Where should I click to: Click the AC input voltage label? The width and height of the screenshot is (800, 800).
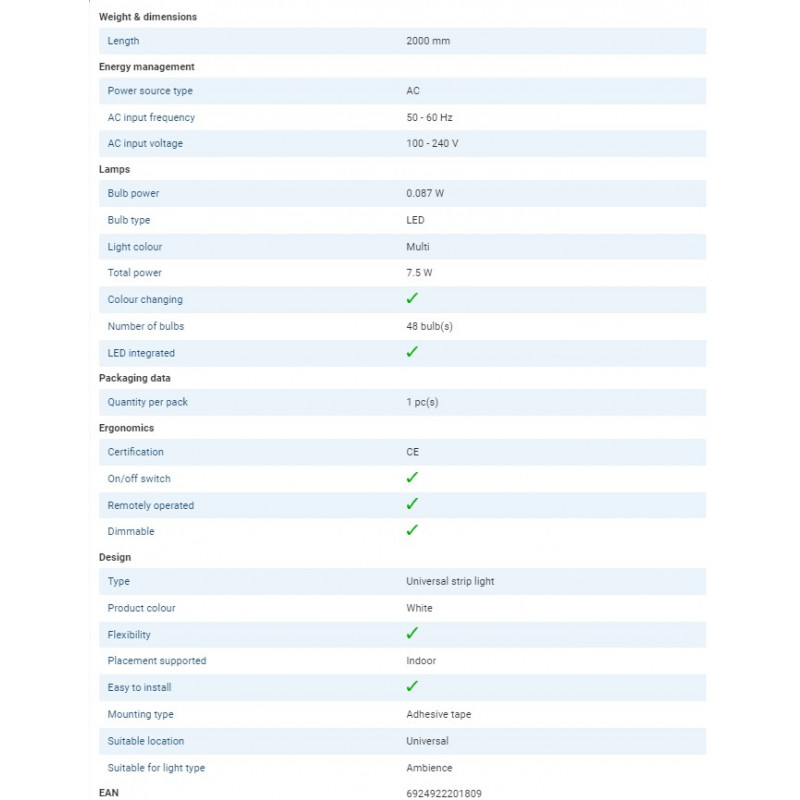tap(145, 143)
